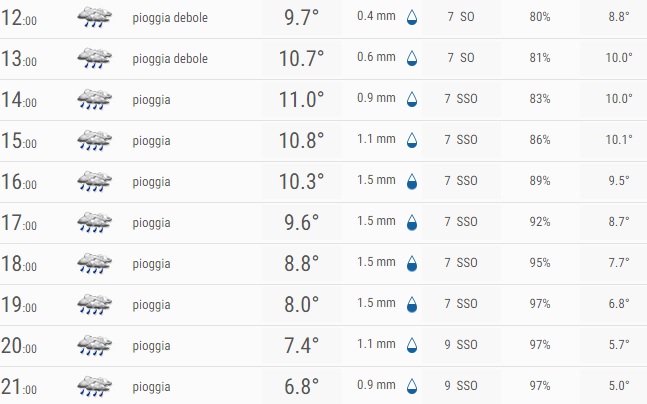Click the 9 SSO wind value at 21:00

(461, 385)
